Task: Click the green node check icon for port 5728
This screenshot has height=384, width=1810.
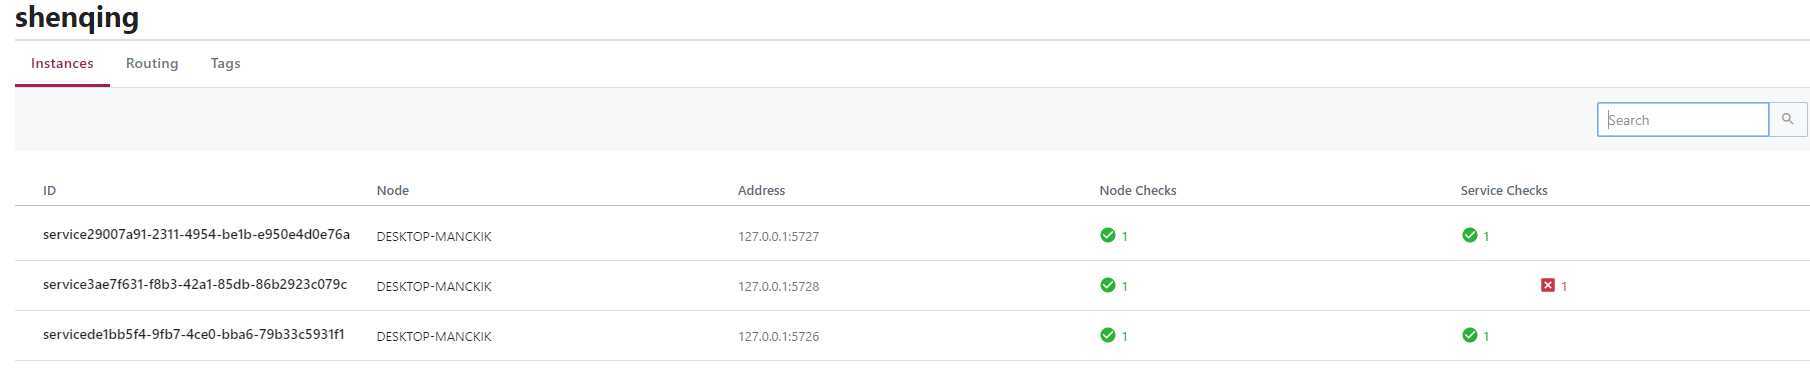Action: click(1107, 285)
